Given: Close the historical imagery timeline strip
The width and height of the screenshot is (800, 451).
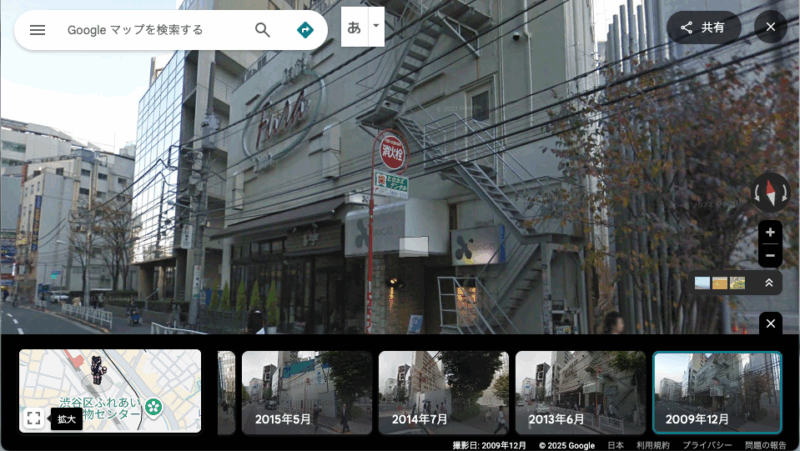Looking at the screenshot, I should [x=770, y=323].
